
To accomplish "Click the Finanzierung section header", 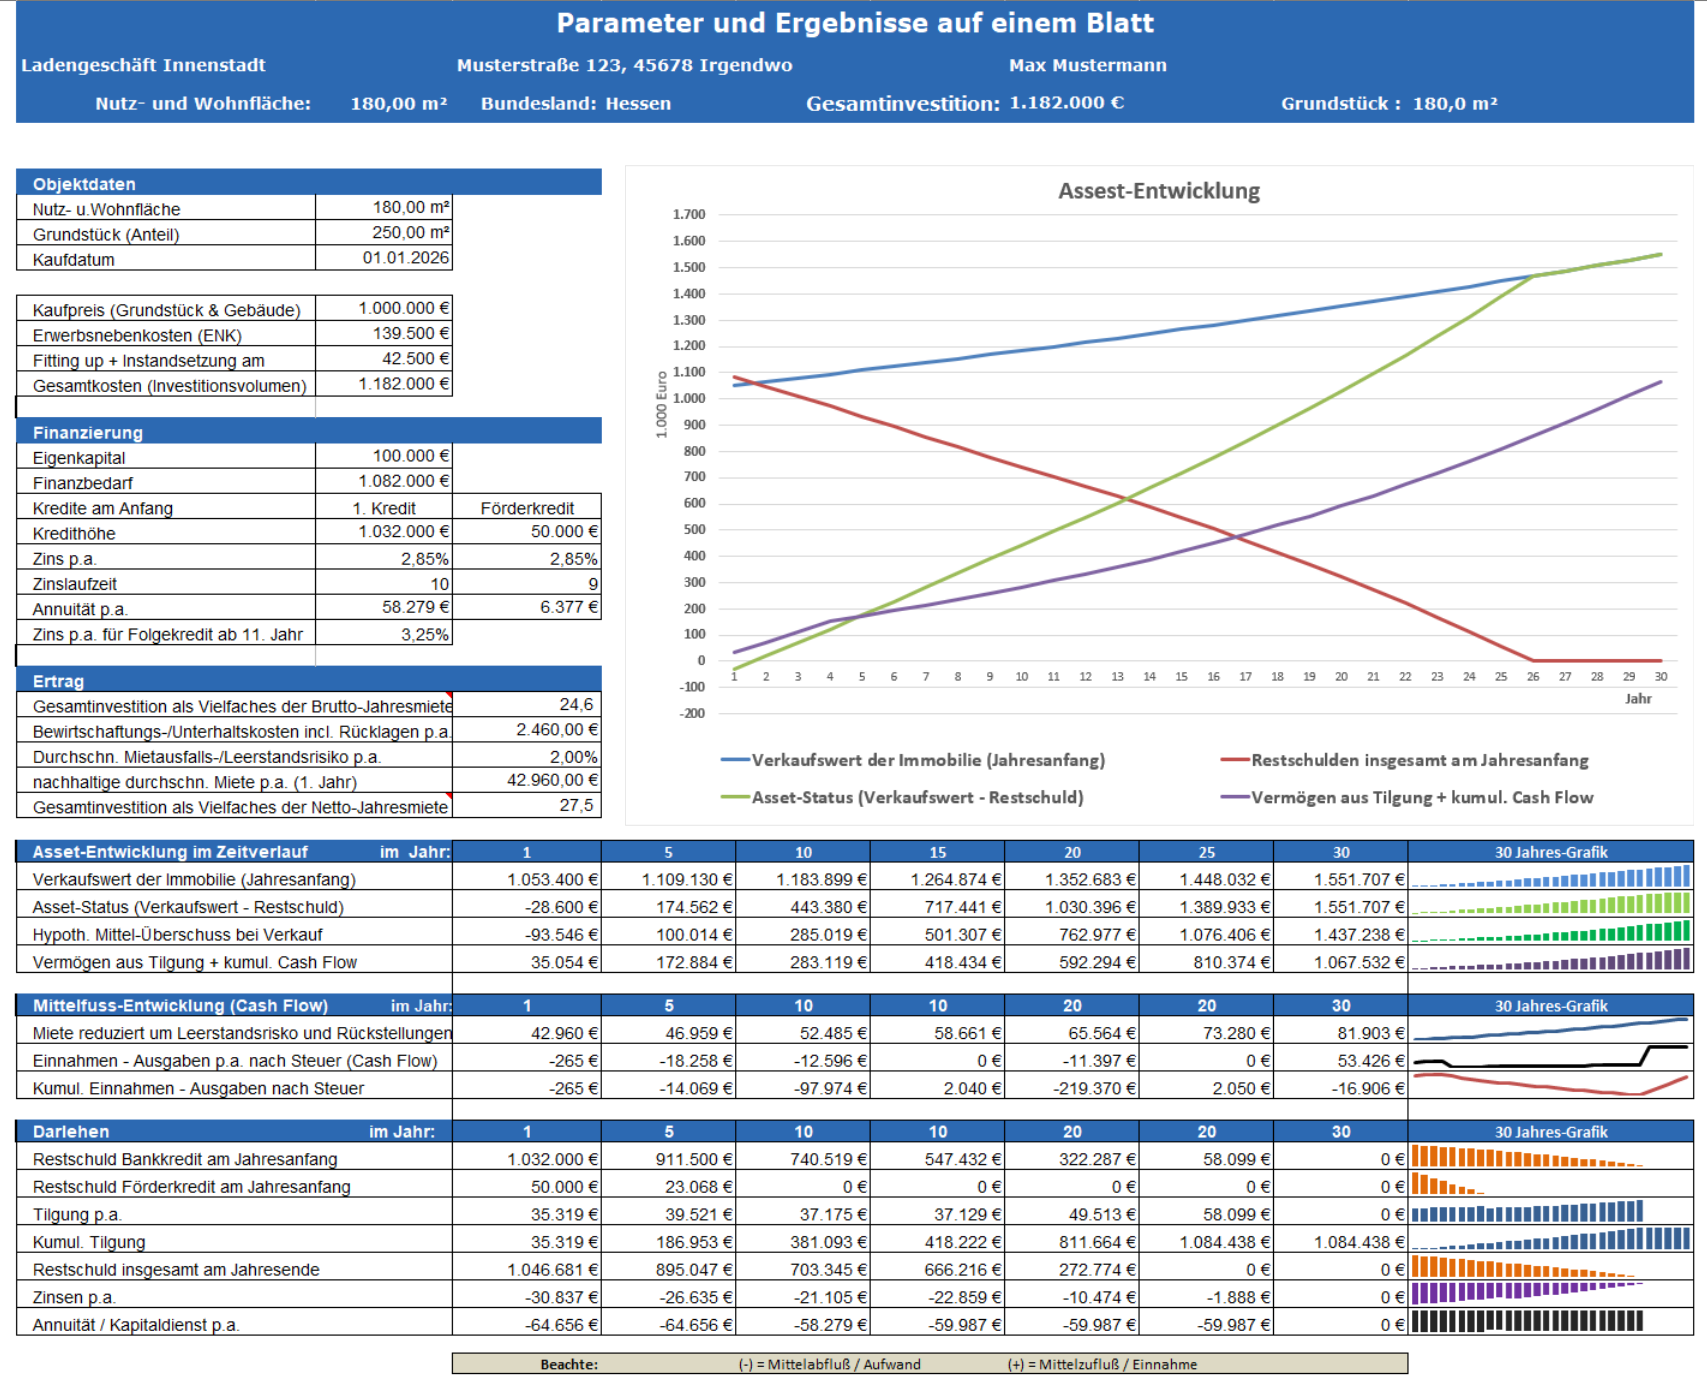I will click(x=309, y=432).
